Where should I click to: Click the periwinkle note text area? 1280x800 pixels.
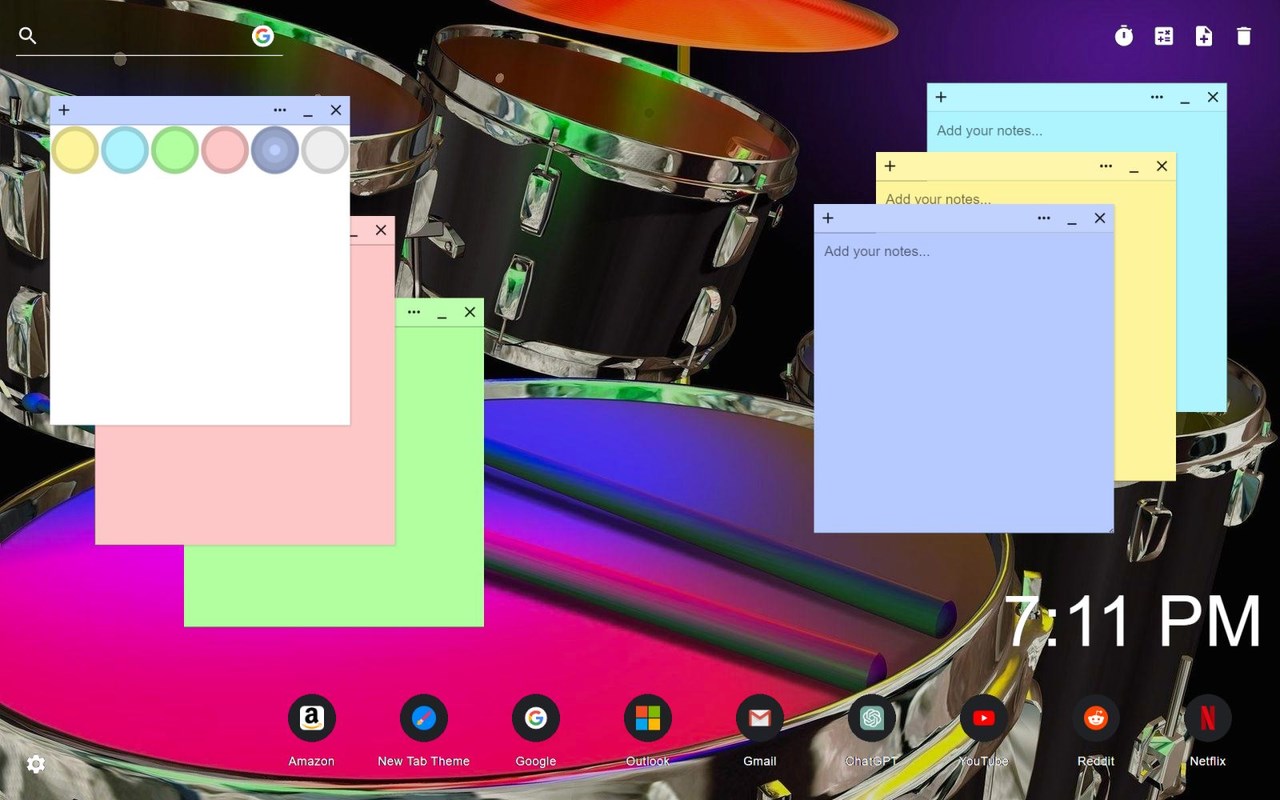[963, 382]
